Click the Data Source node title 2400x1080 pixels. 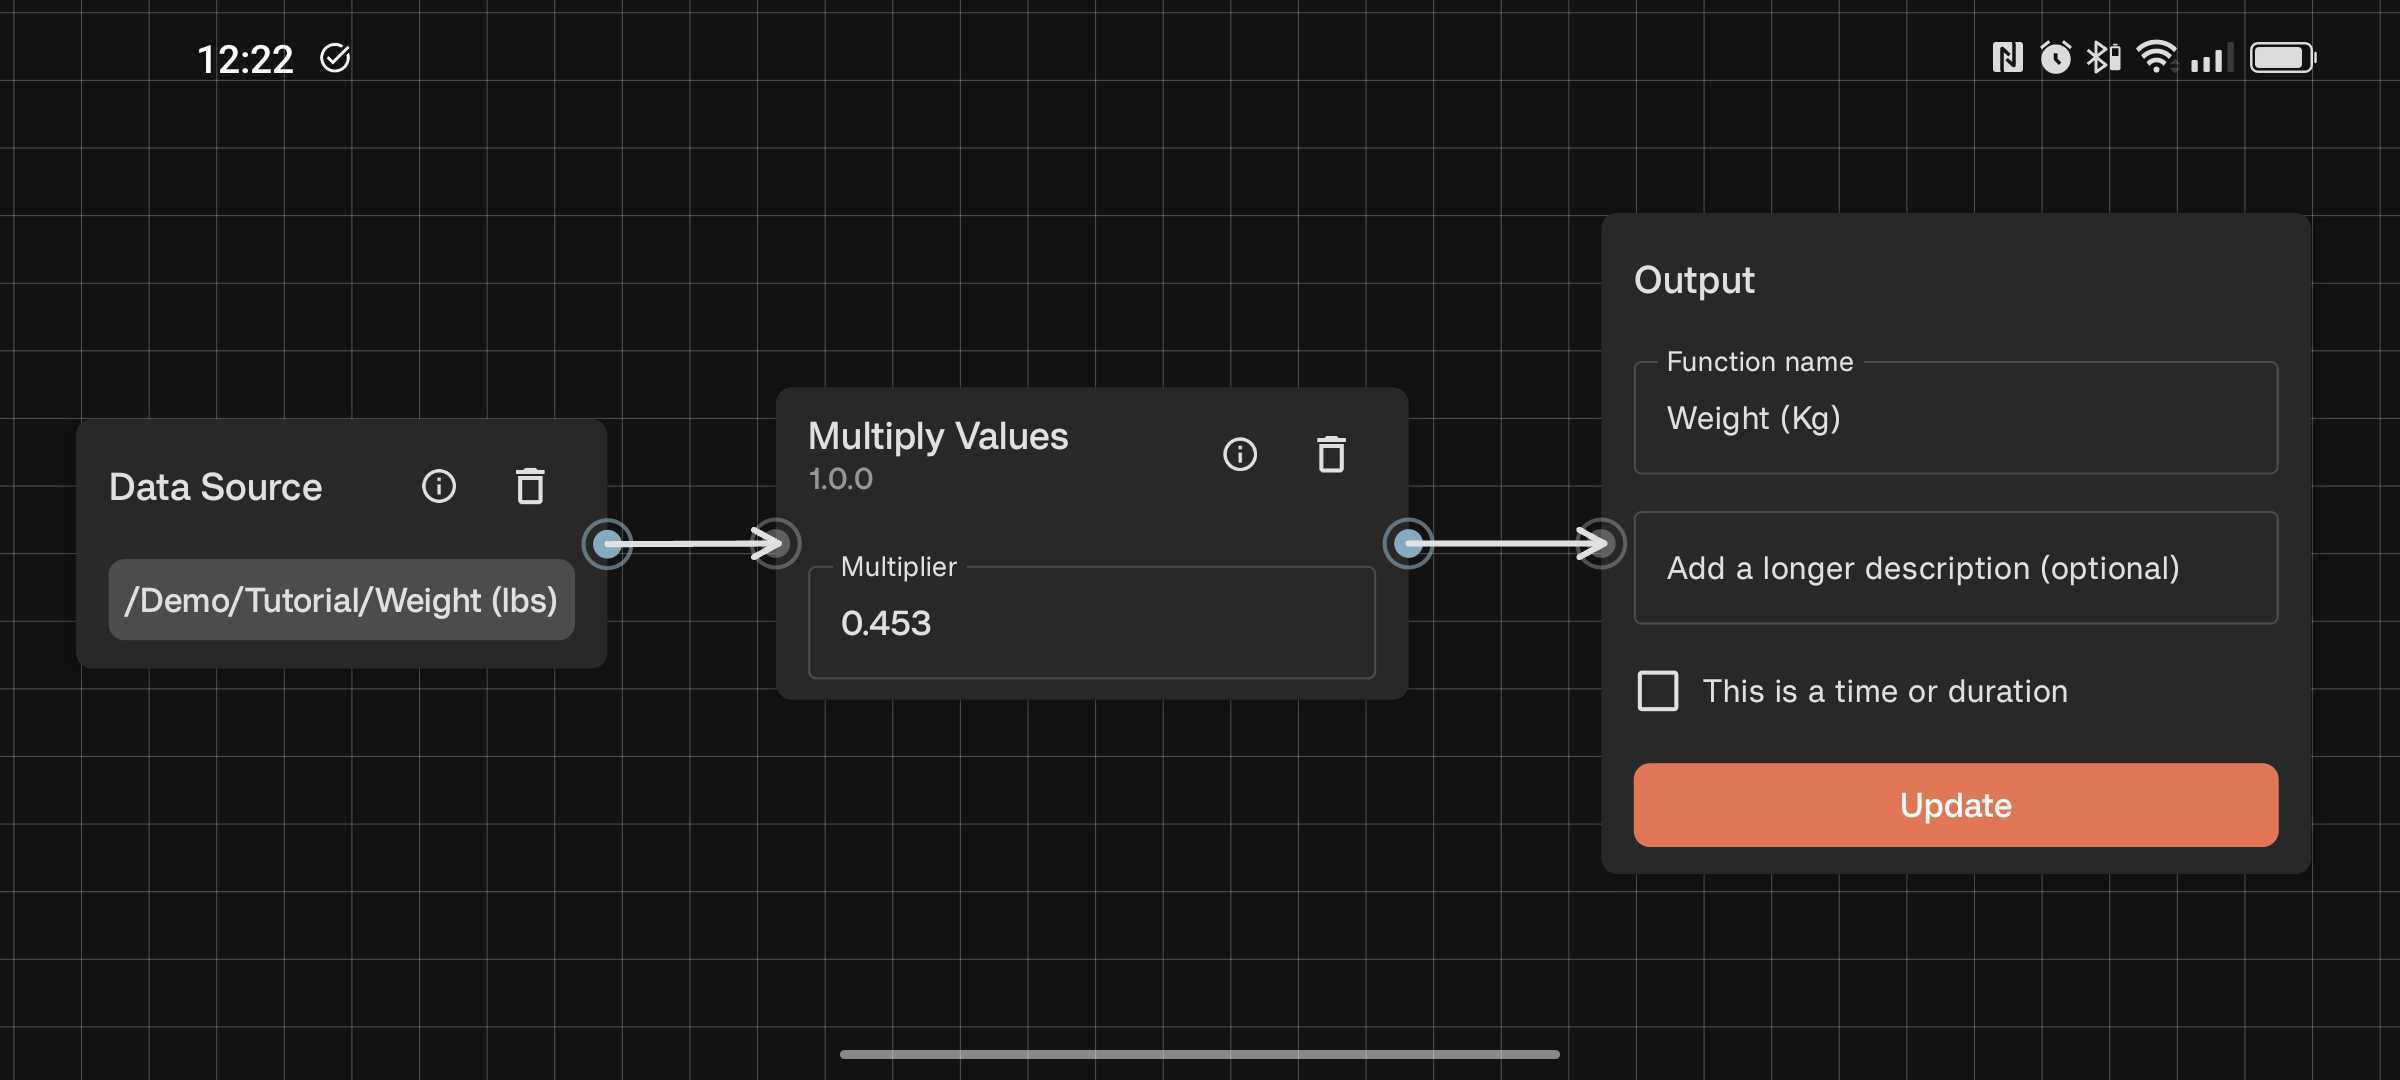coord(215,487)
